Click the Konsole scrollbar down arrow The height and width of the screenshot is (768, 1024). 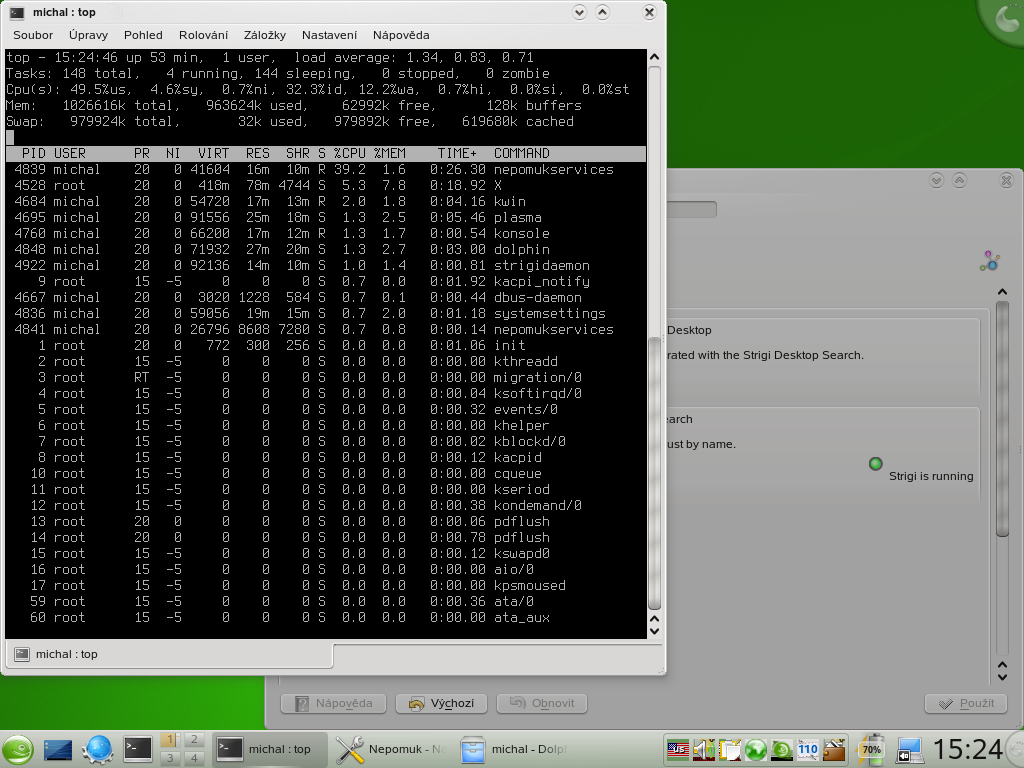[654, 632]
